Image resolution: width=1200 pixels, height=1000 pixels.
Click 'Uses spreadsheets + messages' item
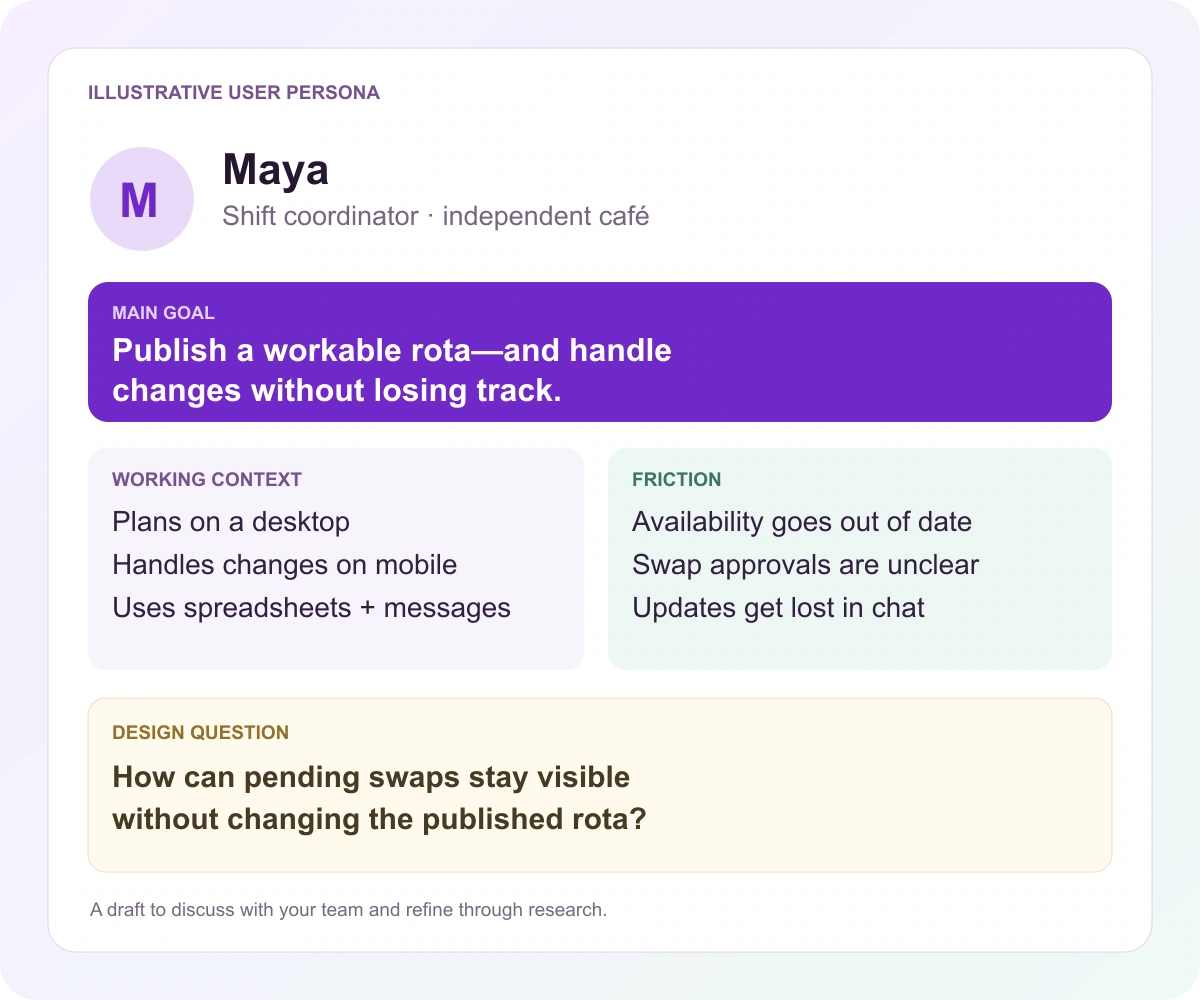(312, 608)
